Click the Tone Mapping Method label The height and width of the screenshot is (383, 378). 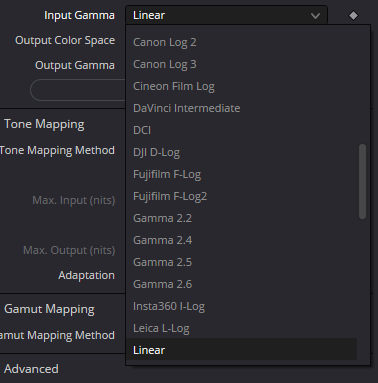(57, 150)
